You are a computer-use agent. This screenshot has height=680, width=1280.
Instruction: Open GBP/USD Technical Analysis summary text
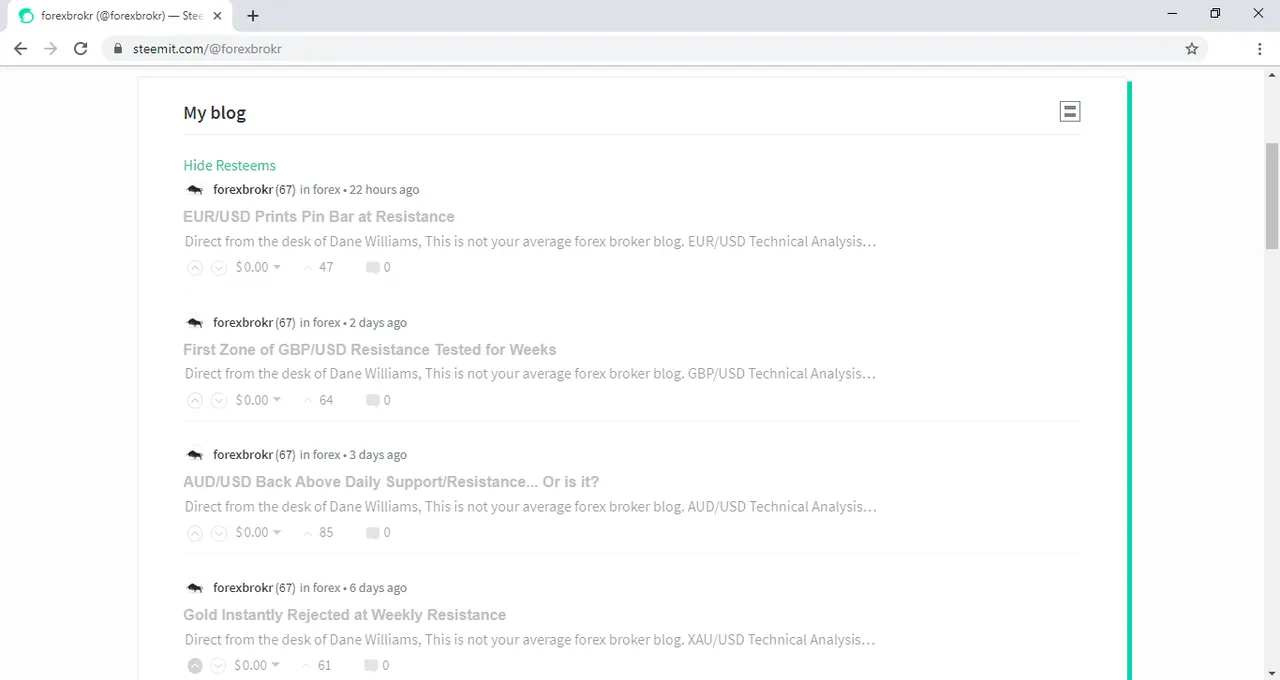(531, 374)
